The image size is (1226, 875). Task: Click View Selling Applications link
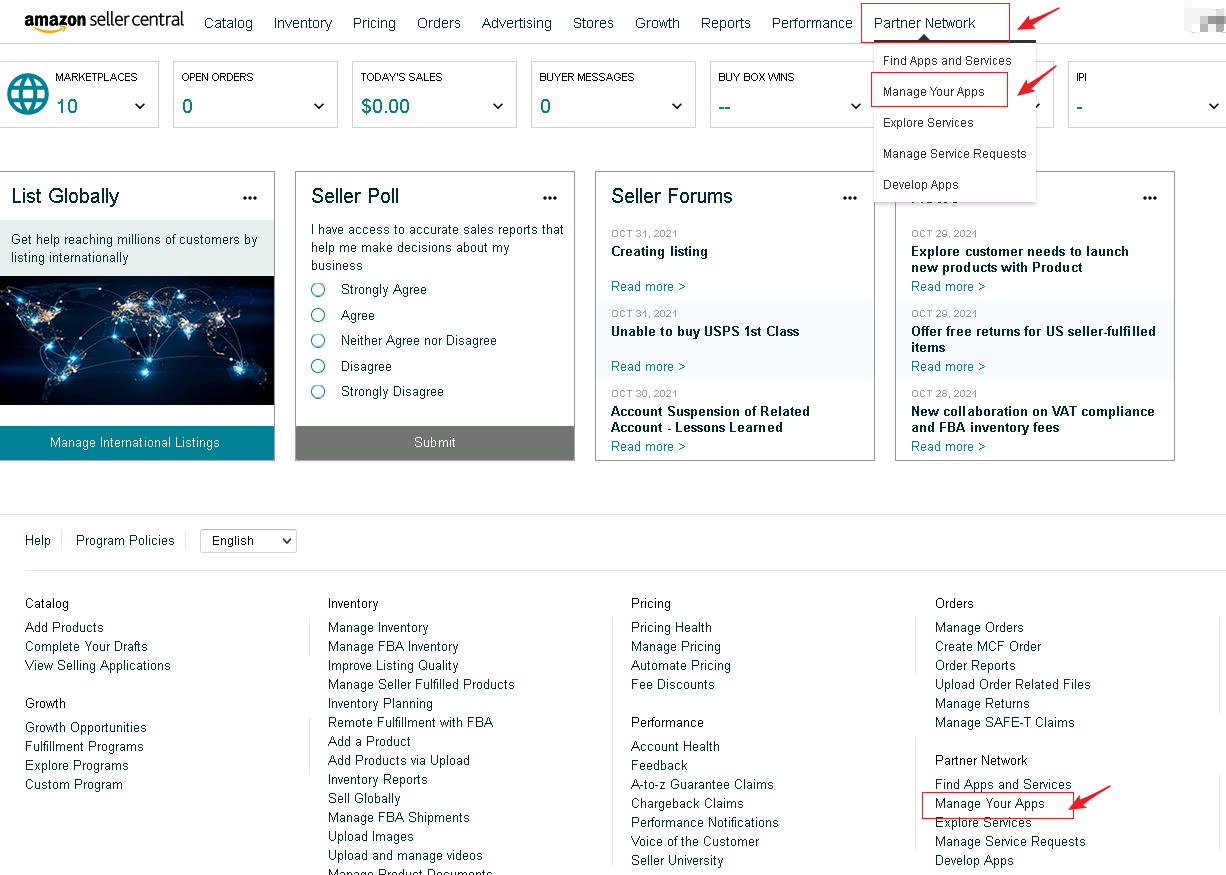tap(98, 665)
